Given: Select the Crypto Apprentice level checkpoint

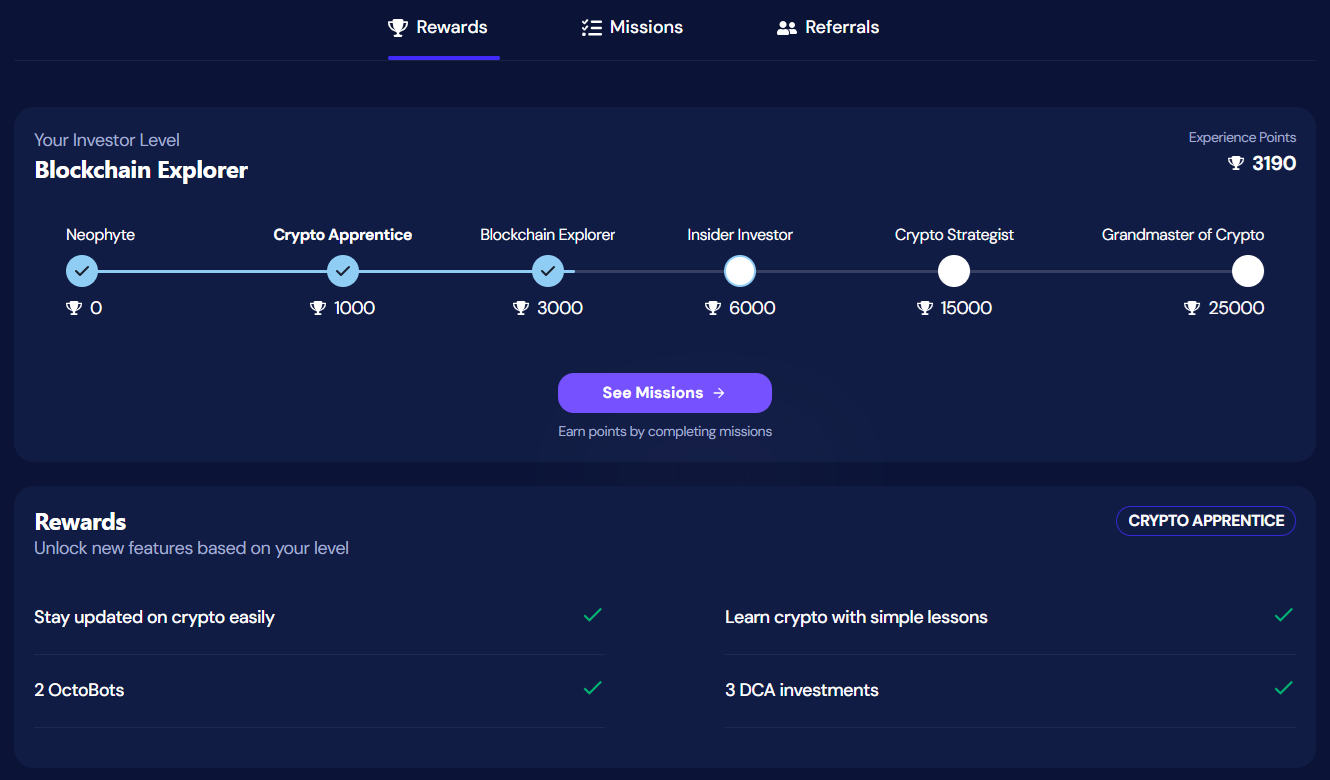Looking at the screenshot, I should 343,271.
